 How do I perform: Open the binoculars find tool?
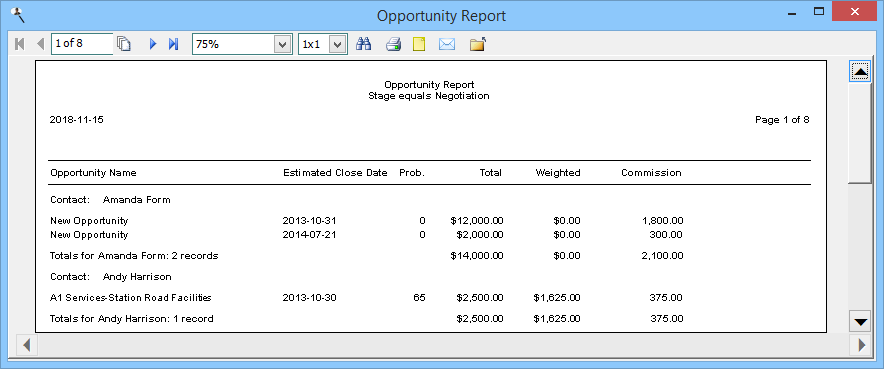point(364,44)
